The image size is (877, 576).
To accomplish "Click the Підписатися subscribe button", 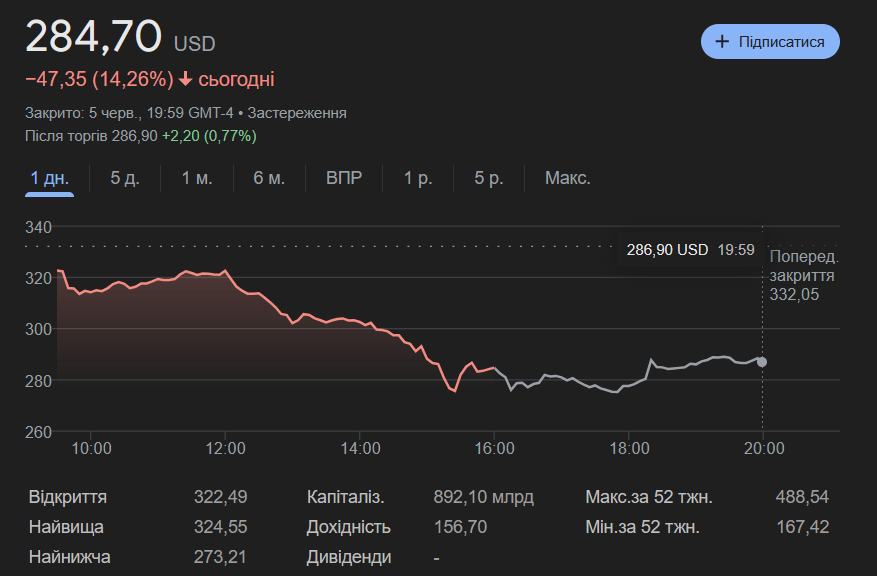I will click(x=770, y=41).
